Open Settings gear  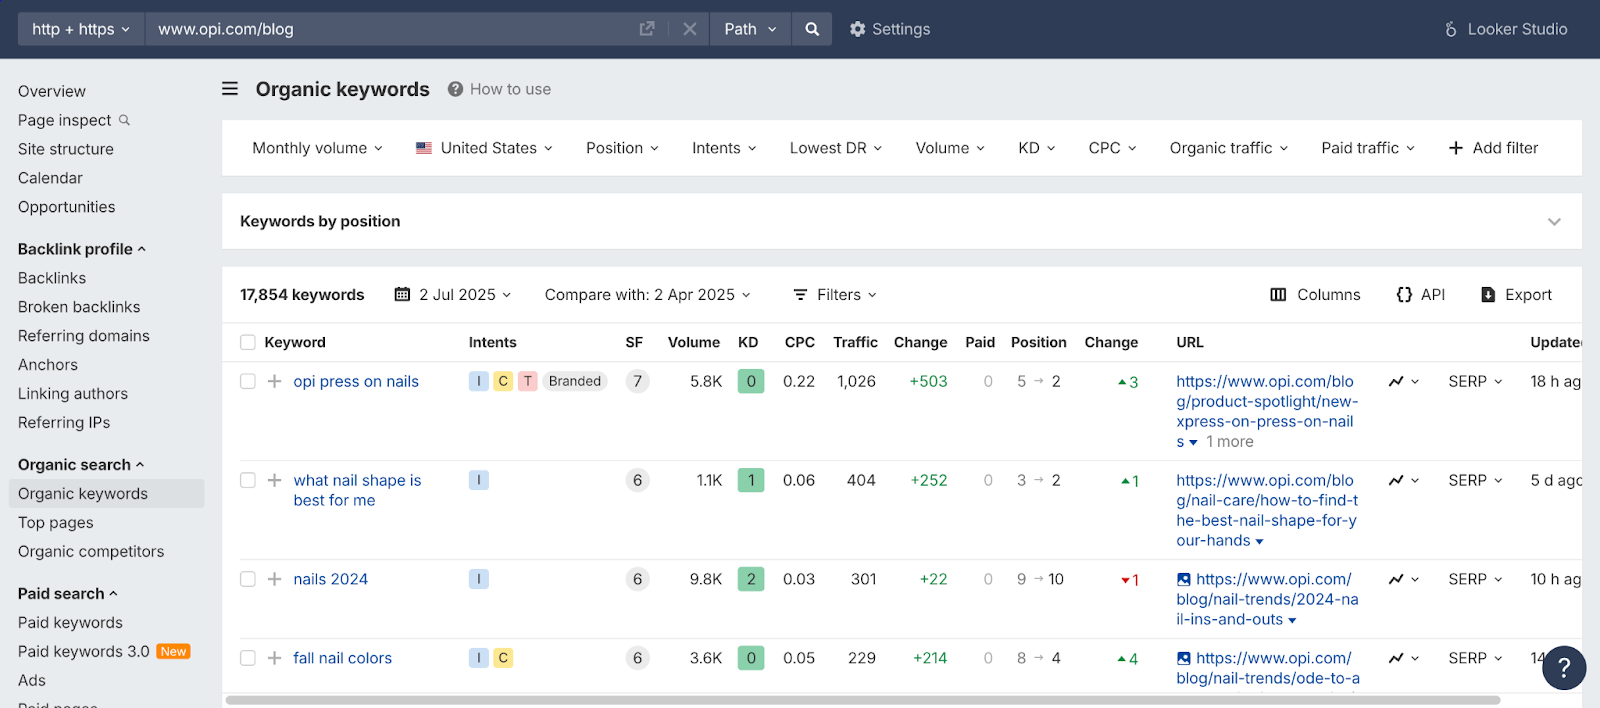(889, 29)
